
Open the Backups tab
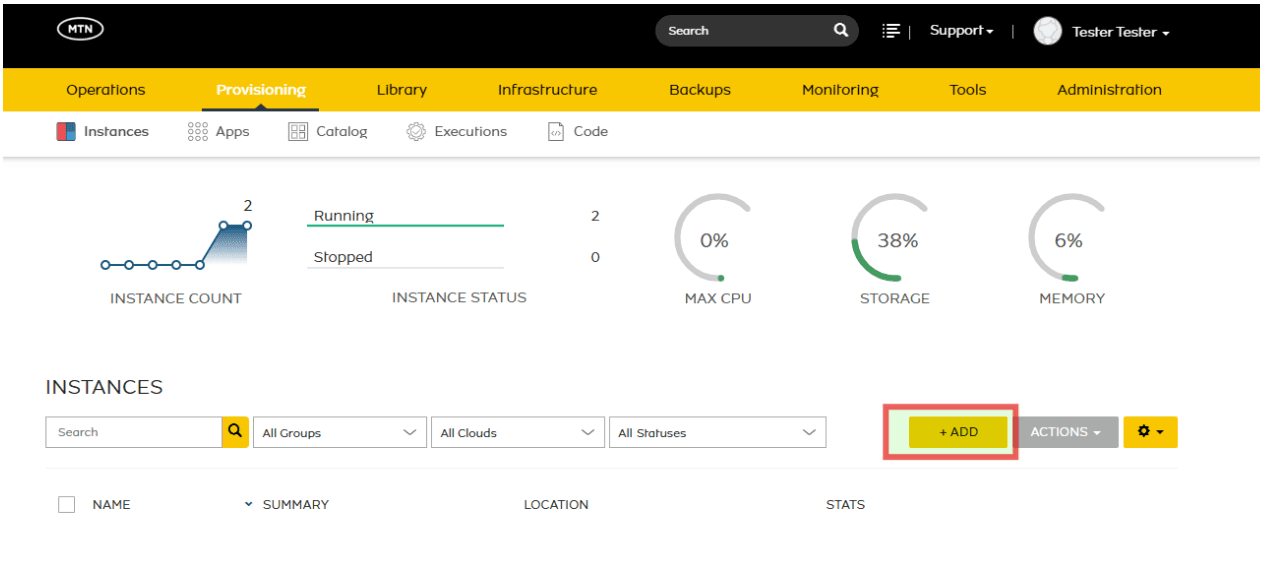tap(700, 90)
